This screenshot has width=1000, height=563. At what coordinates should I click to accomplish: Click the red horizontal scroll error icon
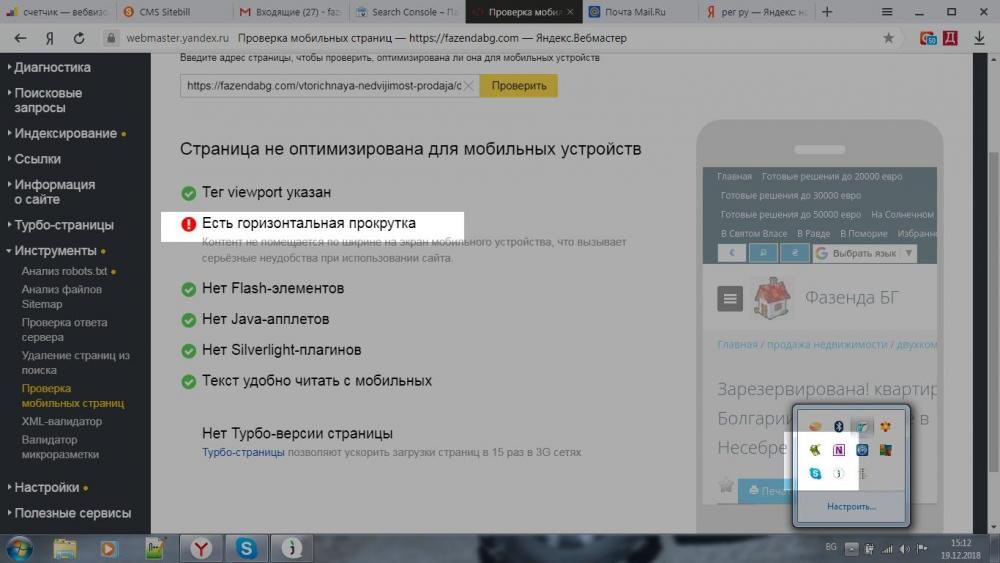coord(188,224)
